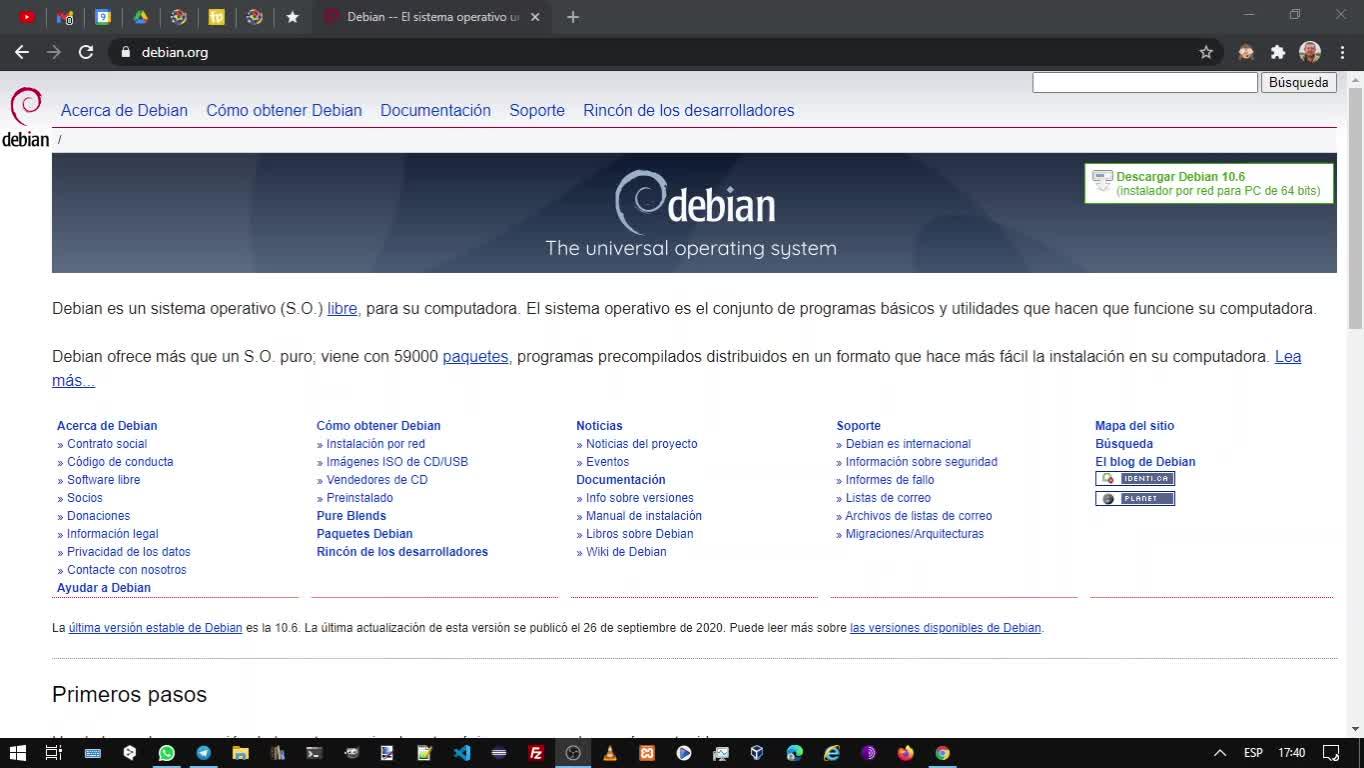Click the Ayudar a Debian link
Image resolution: width=1364 pixels, height=768 pixels.
pos(104,588)
